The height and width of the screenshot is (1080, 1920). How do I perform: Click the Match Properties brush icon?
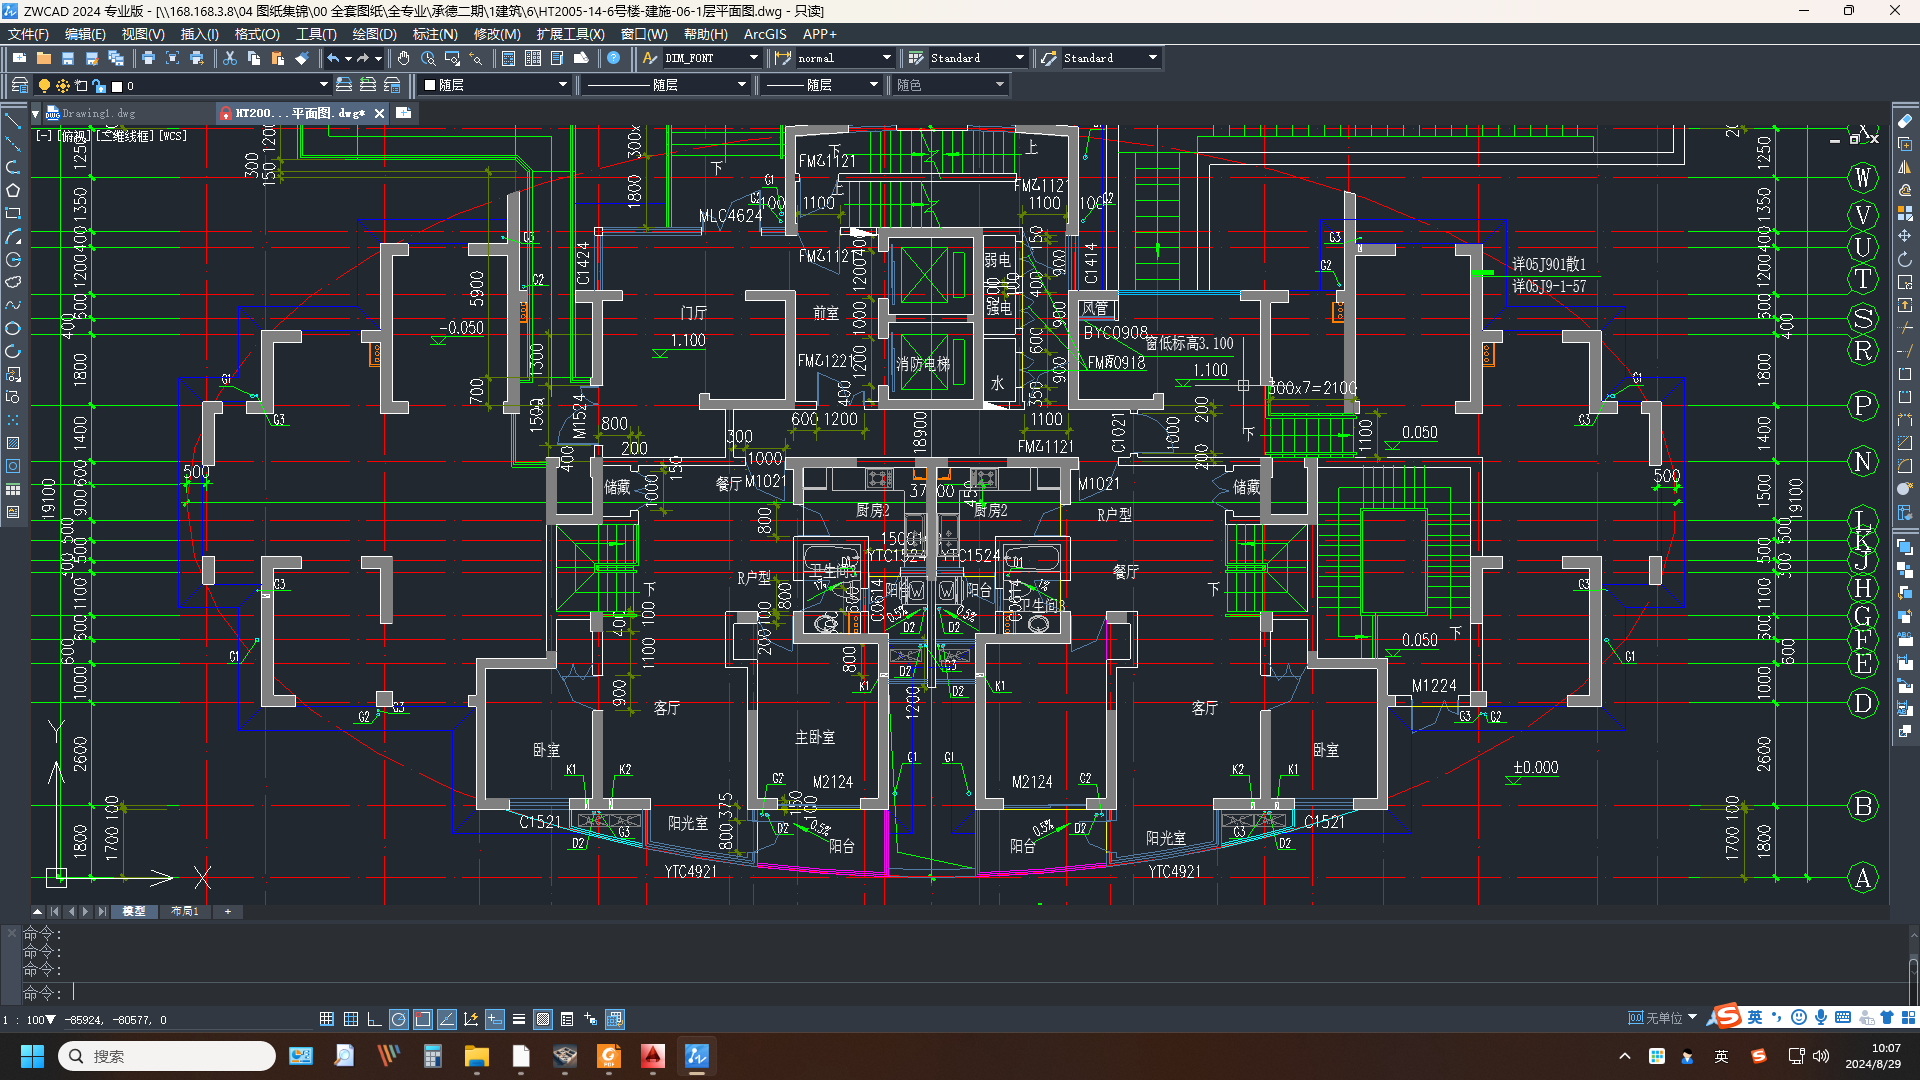coord(302,58)
